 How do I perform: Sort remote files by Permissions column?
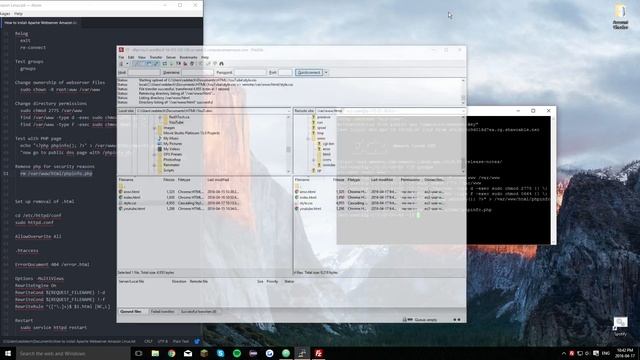410,180
